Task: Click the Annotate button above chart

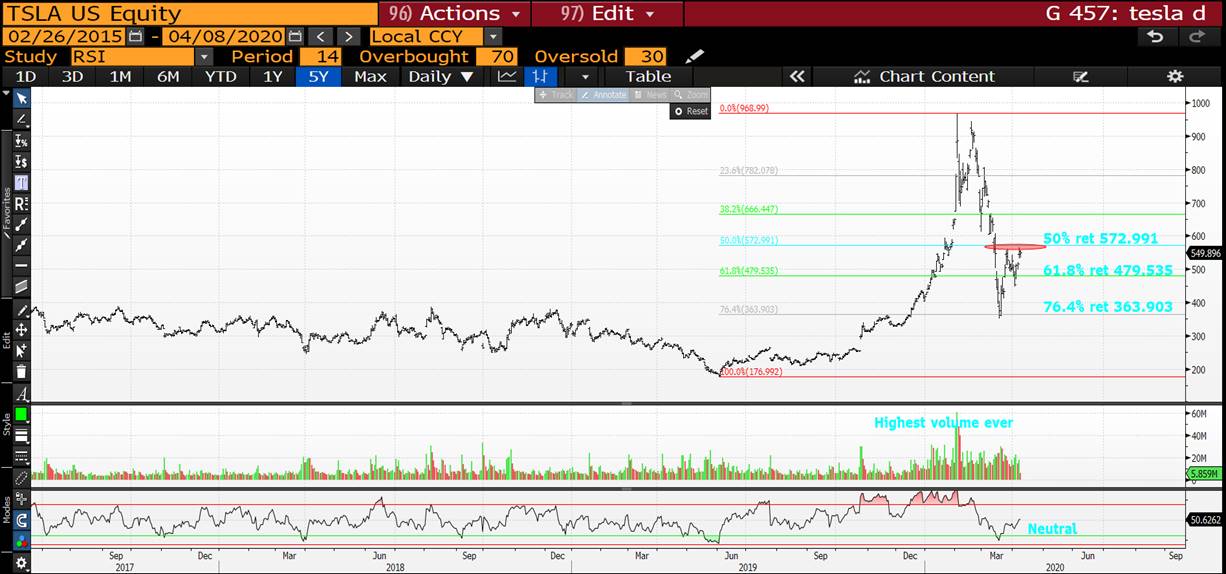Action: (603, 95)
